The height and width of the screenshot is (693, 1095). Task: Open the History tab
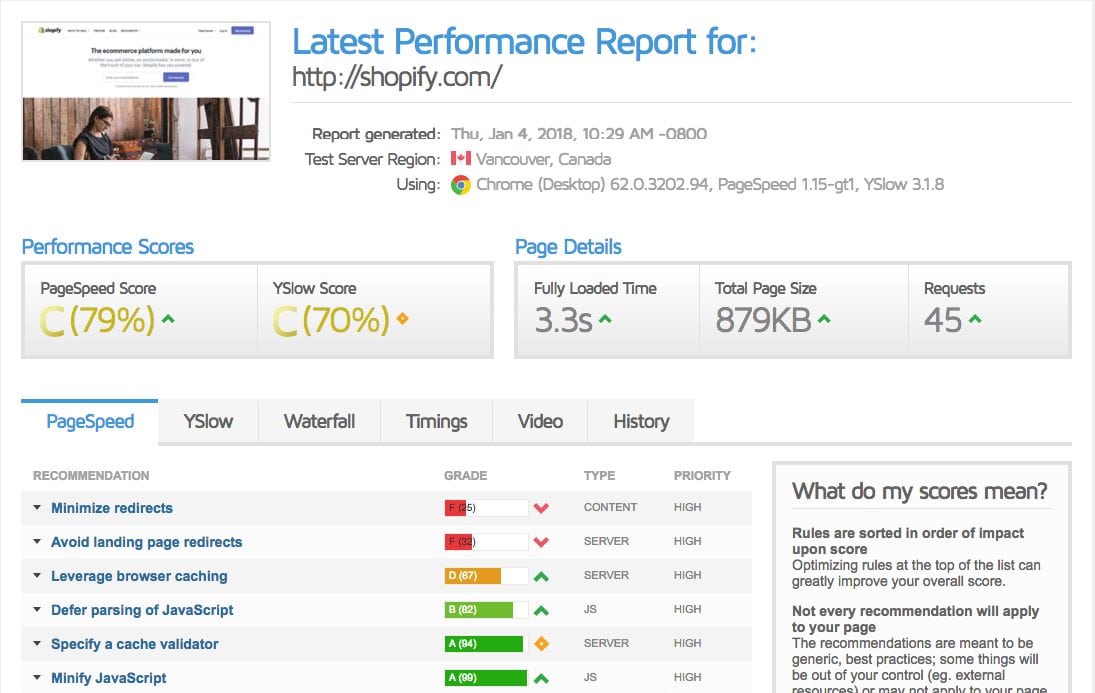click(x=641, y=422)
